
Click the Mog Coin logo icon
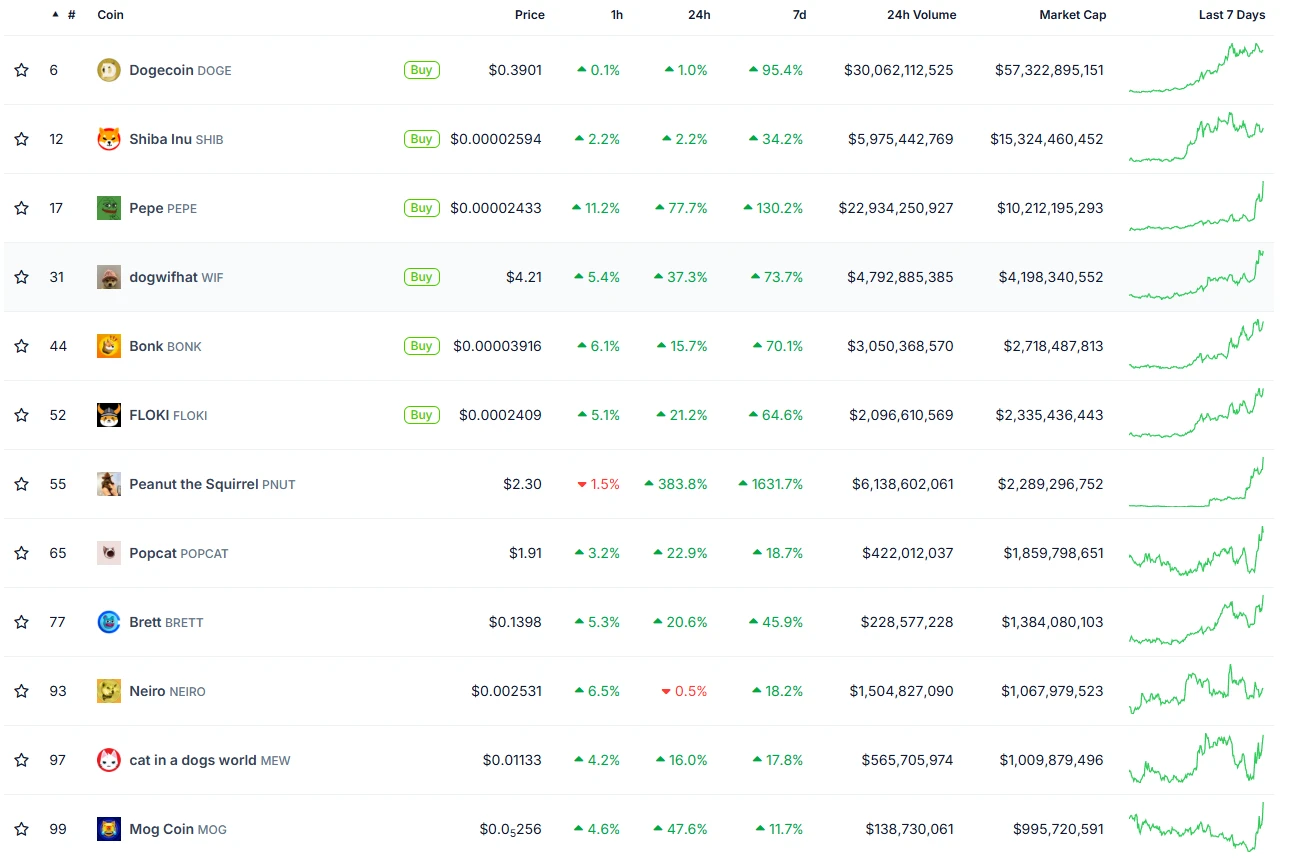click(108, 829)
